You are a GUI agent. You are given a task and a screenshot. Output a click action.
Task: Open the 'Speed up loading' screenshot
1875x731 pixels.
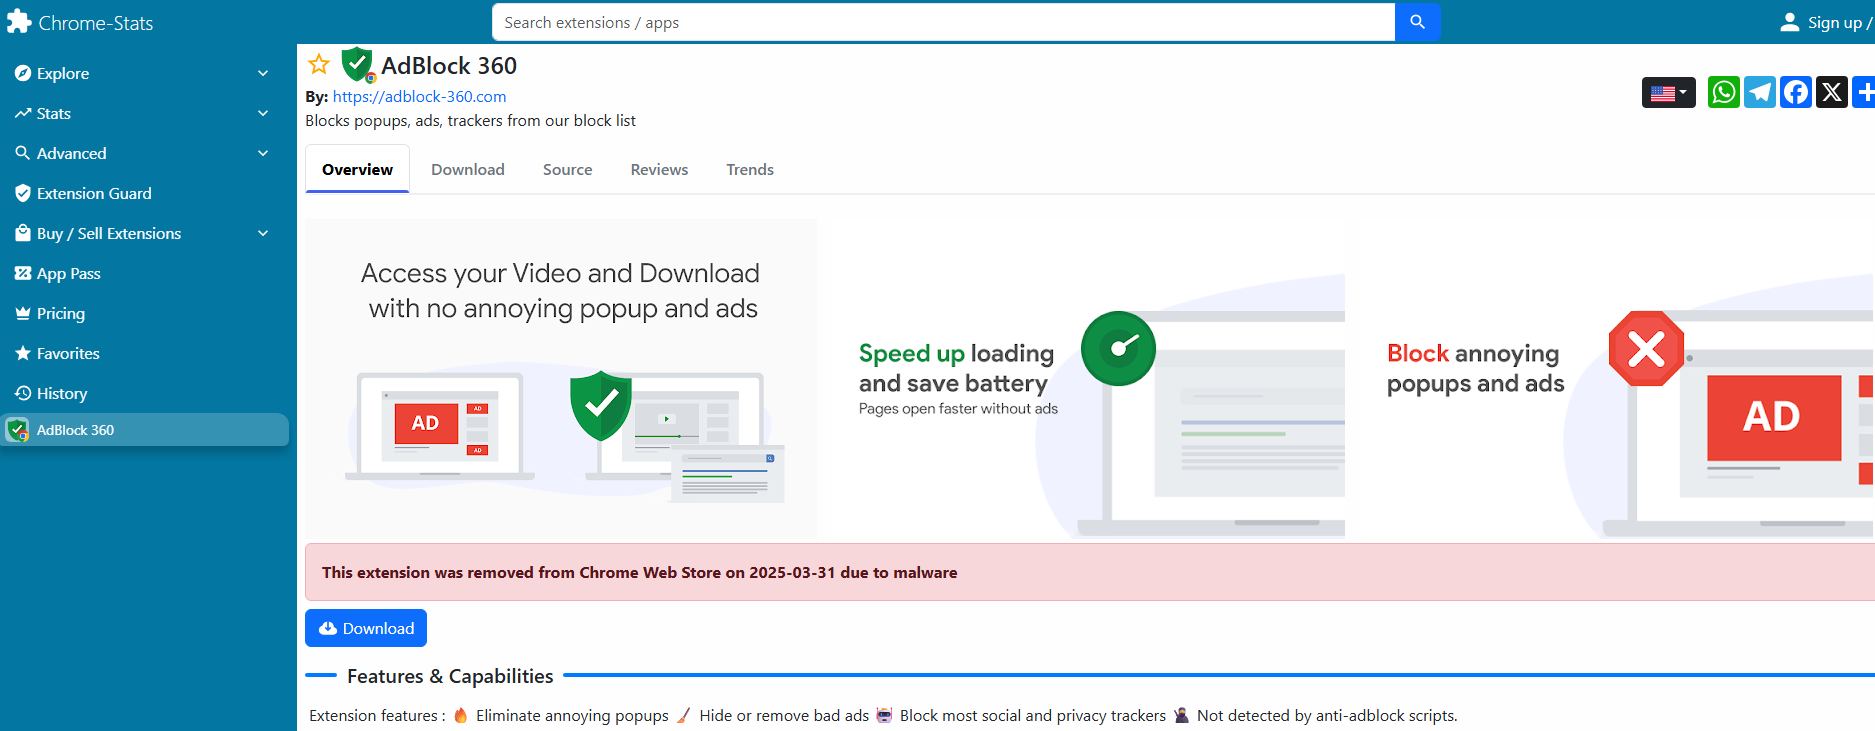tap(1089, 378)
